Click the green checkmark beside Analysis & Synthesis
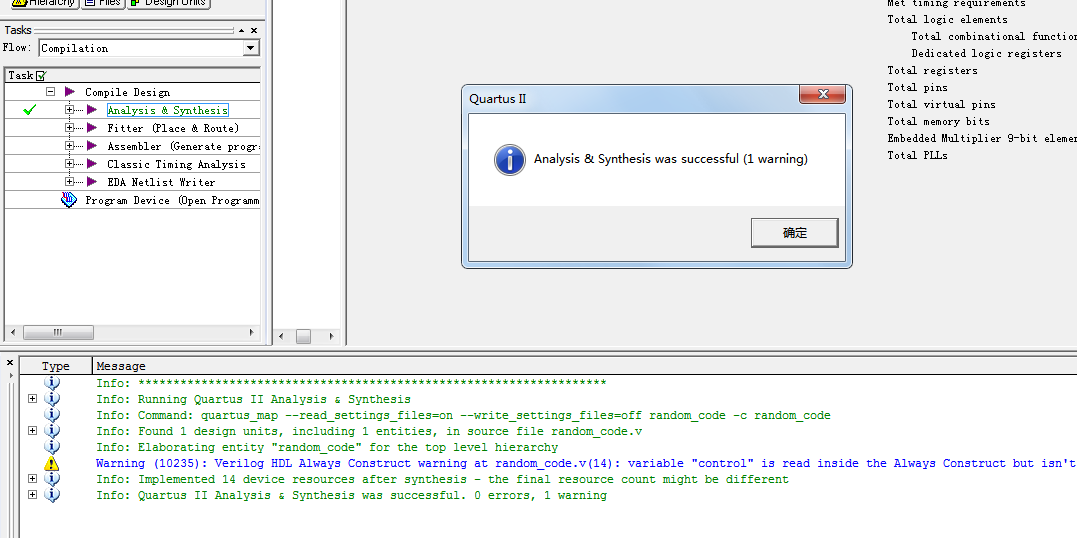The image size is (1077, 538). pos(29,109)
